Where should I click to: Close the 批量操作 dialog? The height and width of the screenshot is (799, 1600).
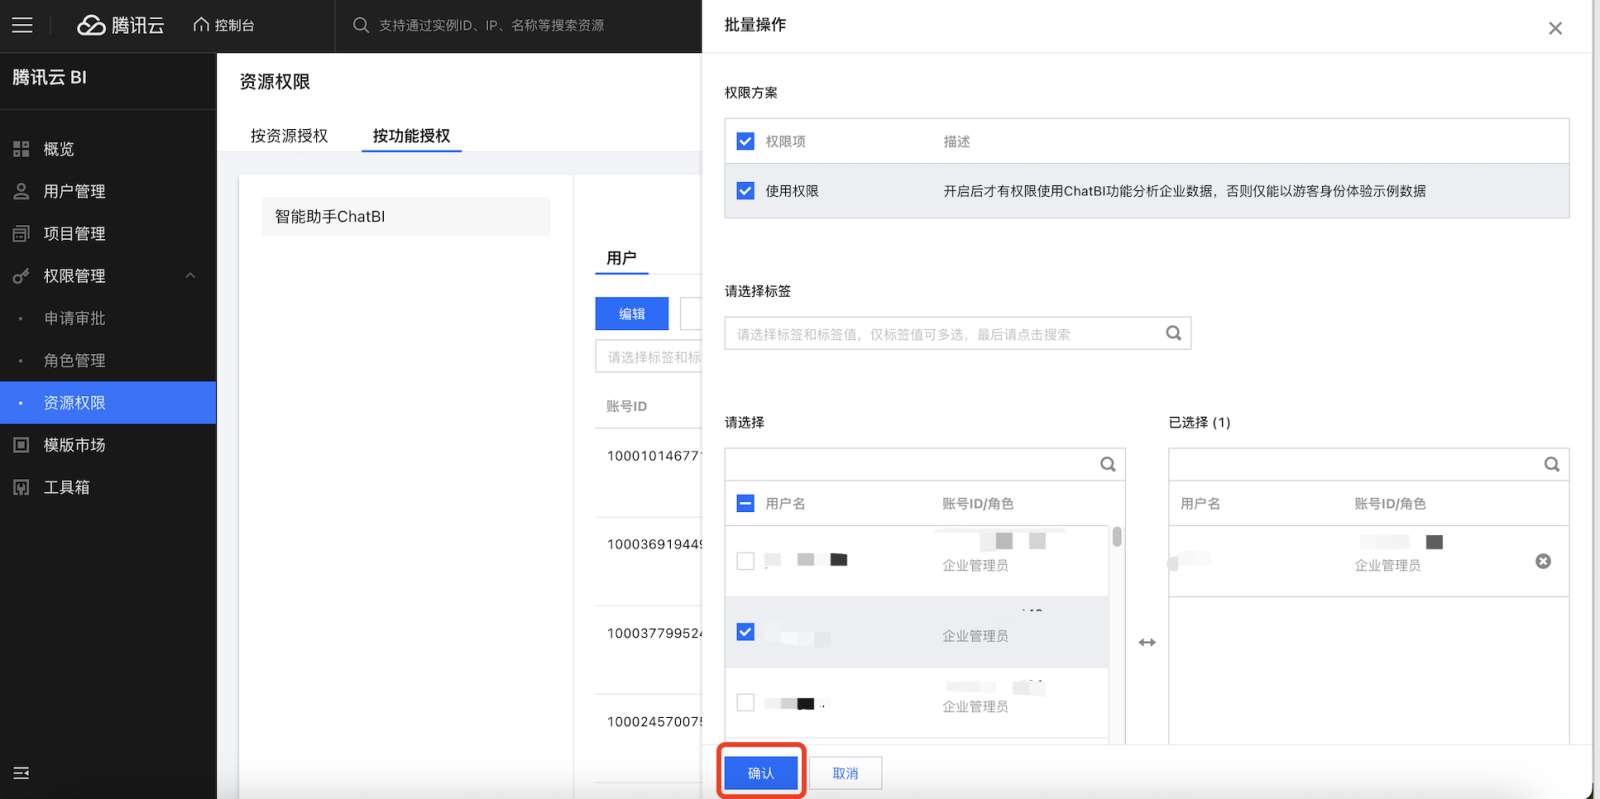coord(1555,28)
